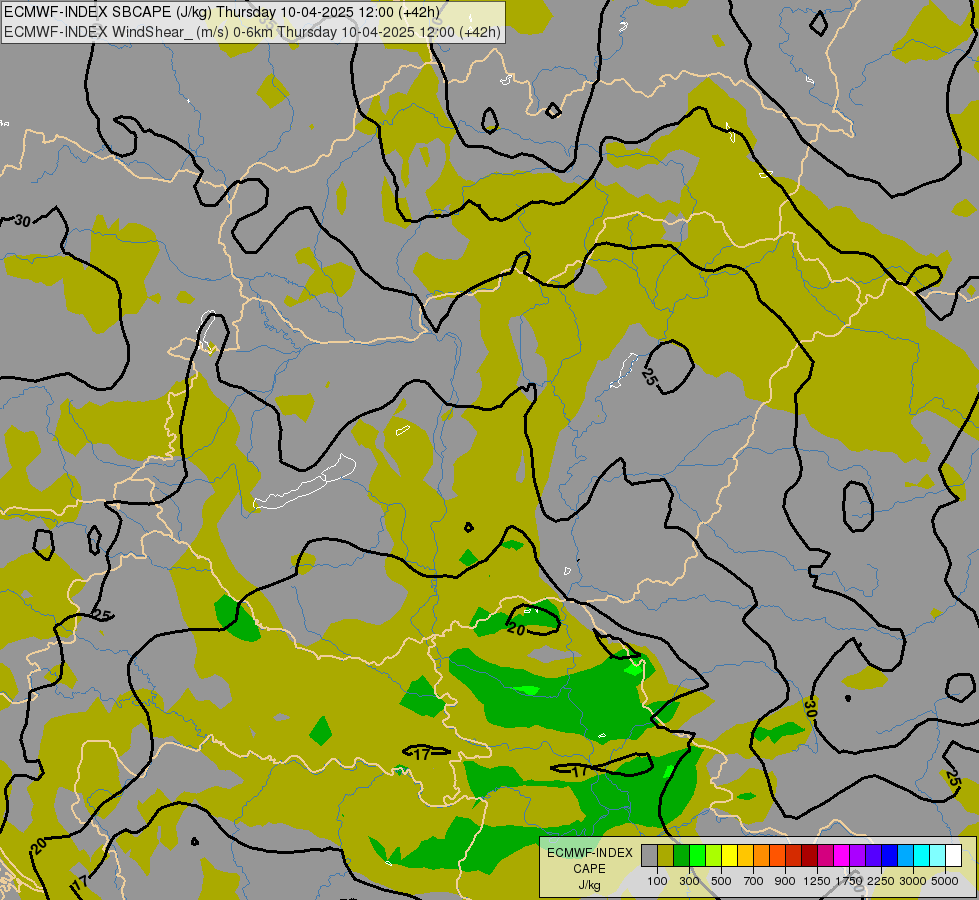
Task: Choose the golden amber legend swatch
Action: point(745,855)
